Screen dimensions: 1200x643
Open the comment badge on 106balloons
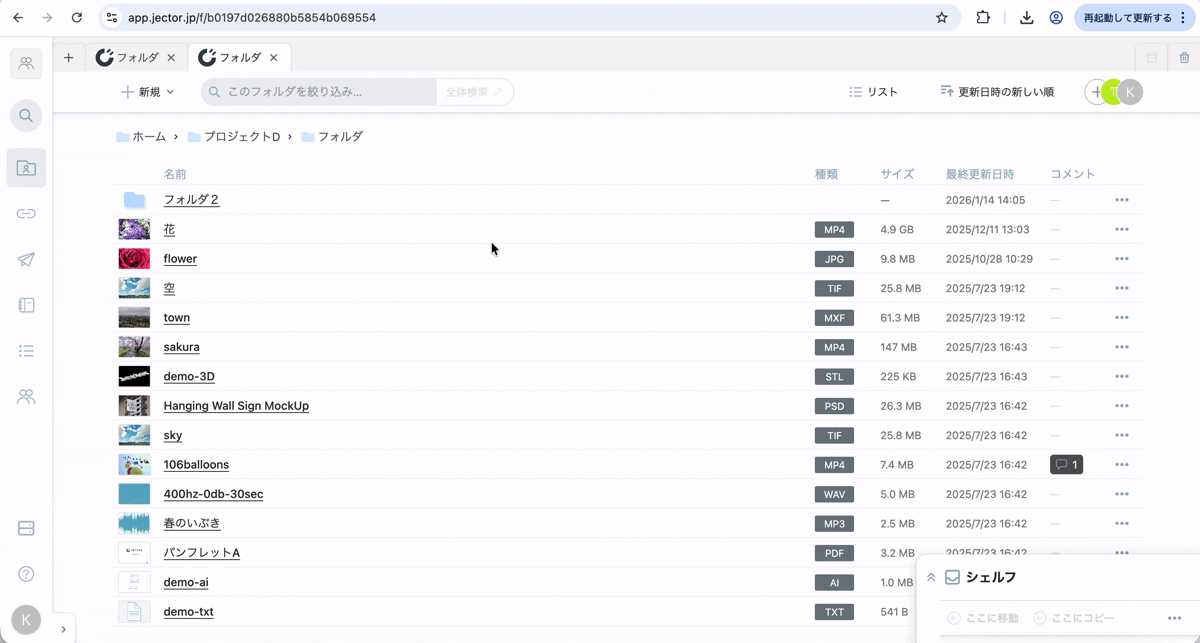click(1066, 465)
